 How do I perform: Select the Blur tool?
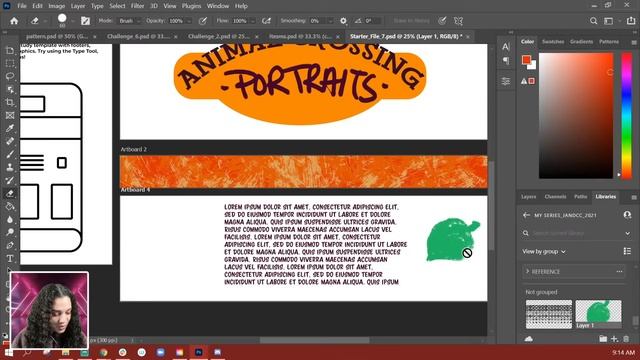10,219
